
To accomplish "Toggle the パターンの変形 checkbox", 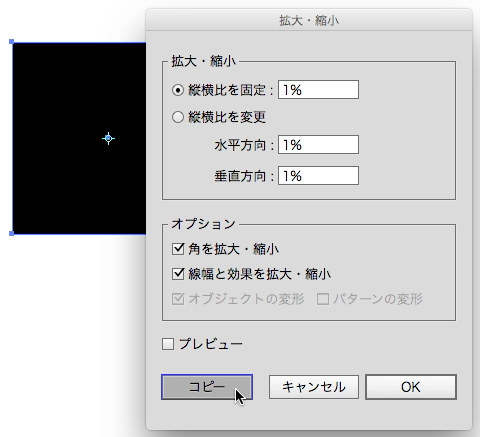I will pyautogui.click(x=323, y=299).
